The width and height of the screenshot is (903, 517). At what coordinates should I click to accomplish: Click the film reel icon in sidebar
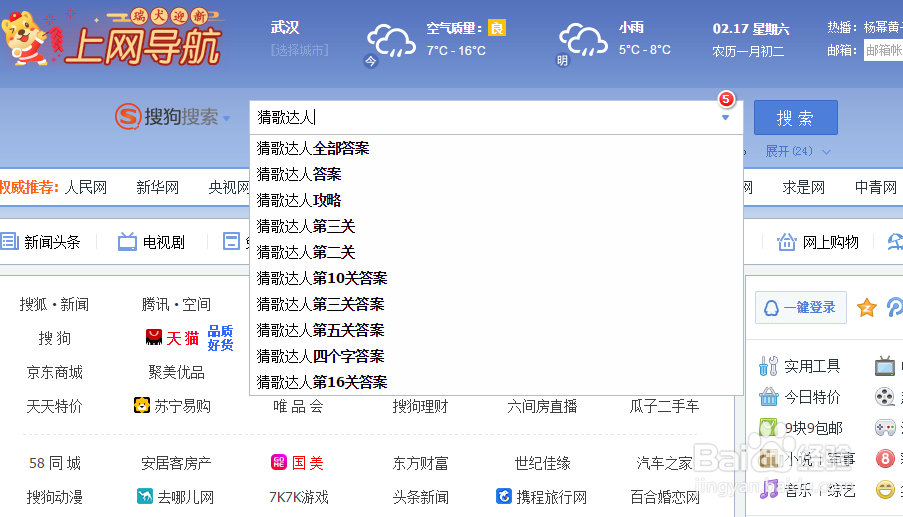click(885, 397)
